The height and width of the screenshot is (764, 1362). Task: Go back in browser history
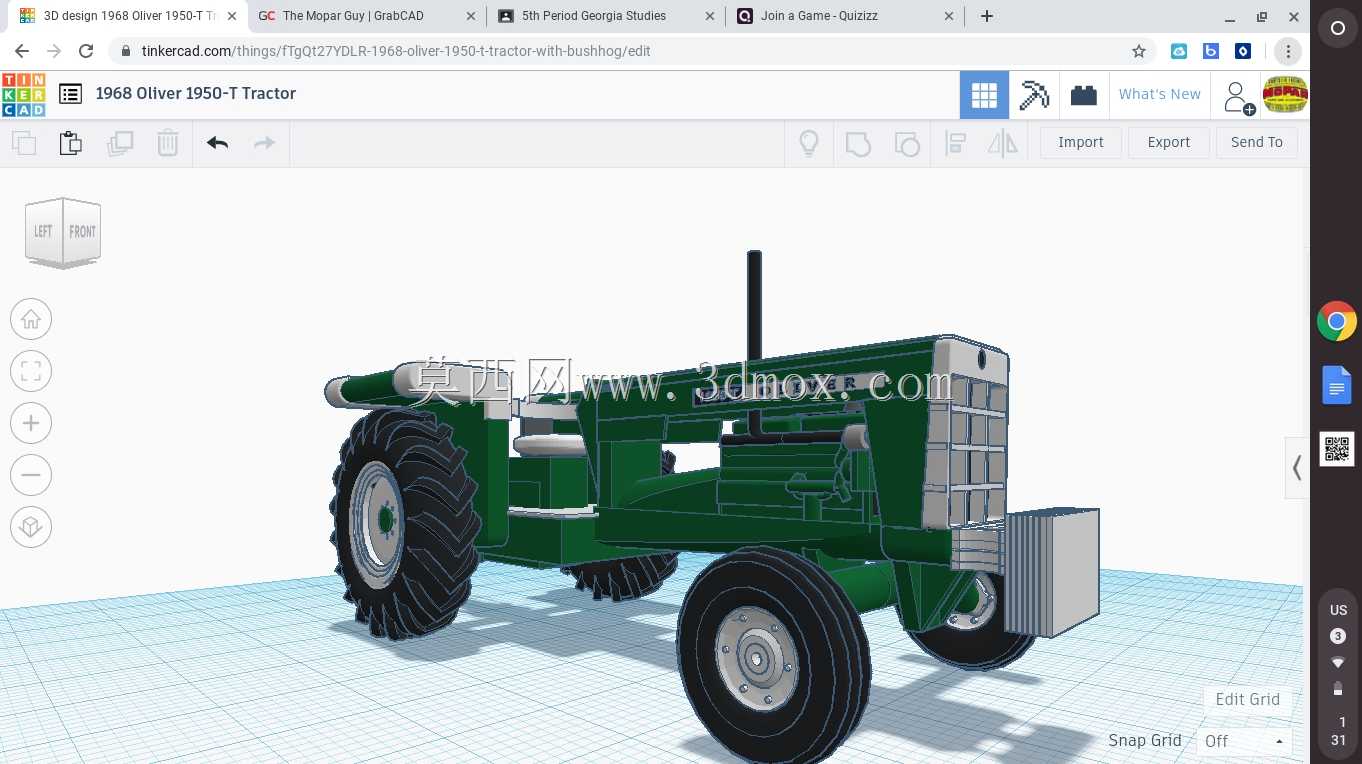(22, 51)
